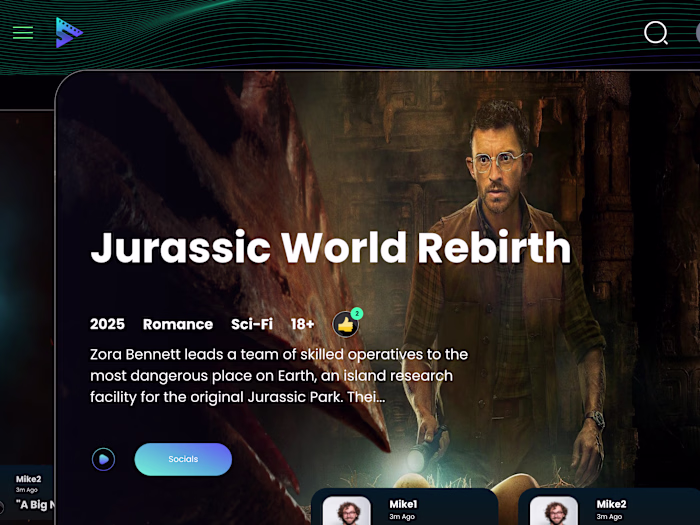Image resolution: width=700 pixels, height=525 pixels.
Task: Click the Zora Bennett movie description
Action: pos(279,375)
